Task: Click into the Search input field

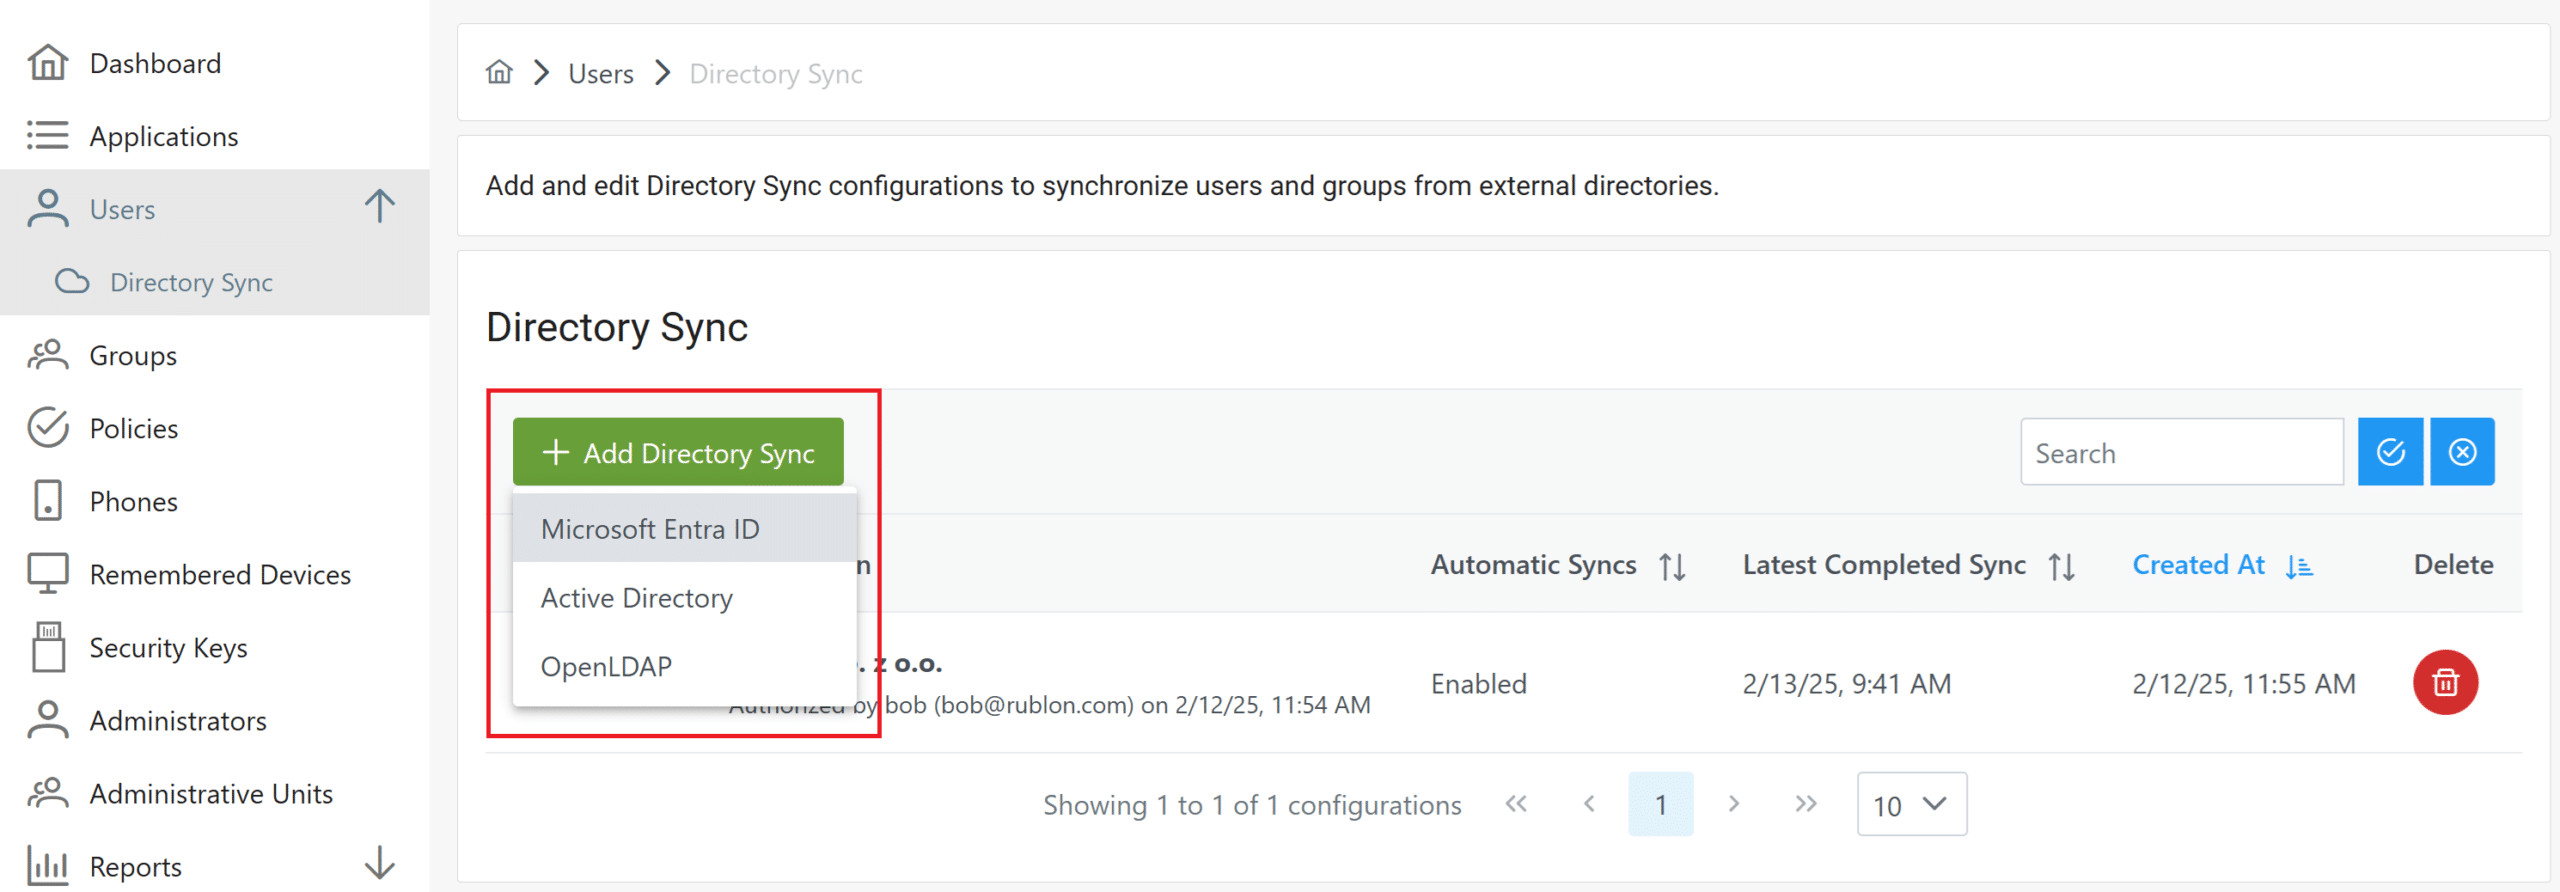Action: coord(2181,453)
